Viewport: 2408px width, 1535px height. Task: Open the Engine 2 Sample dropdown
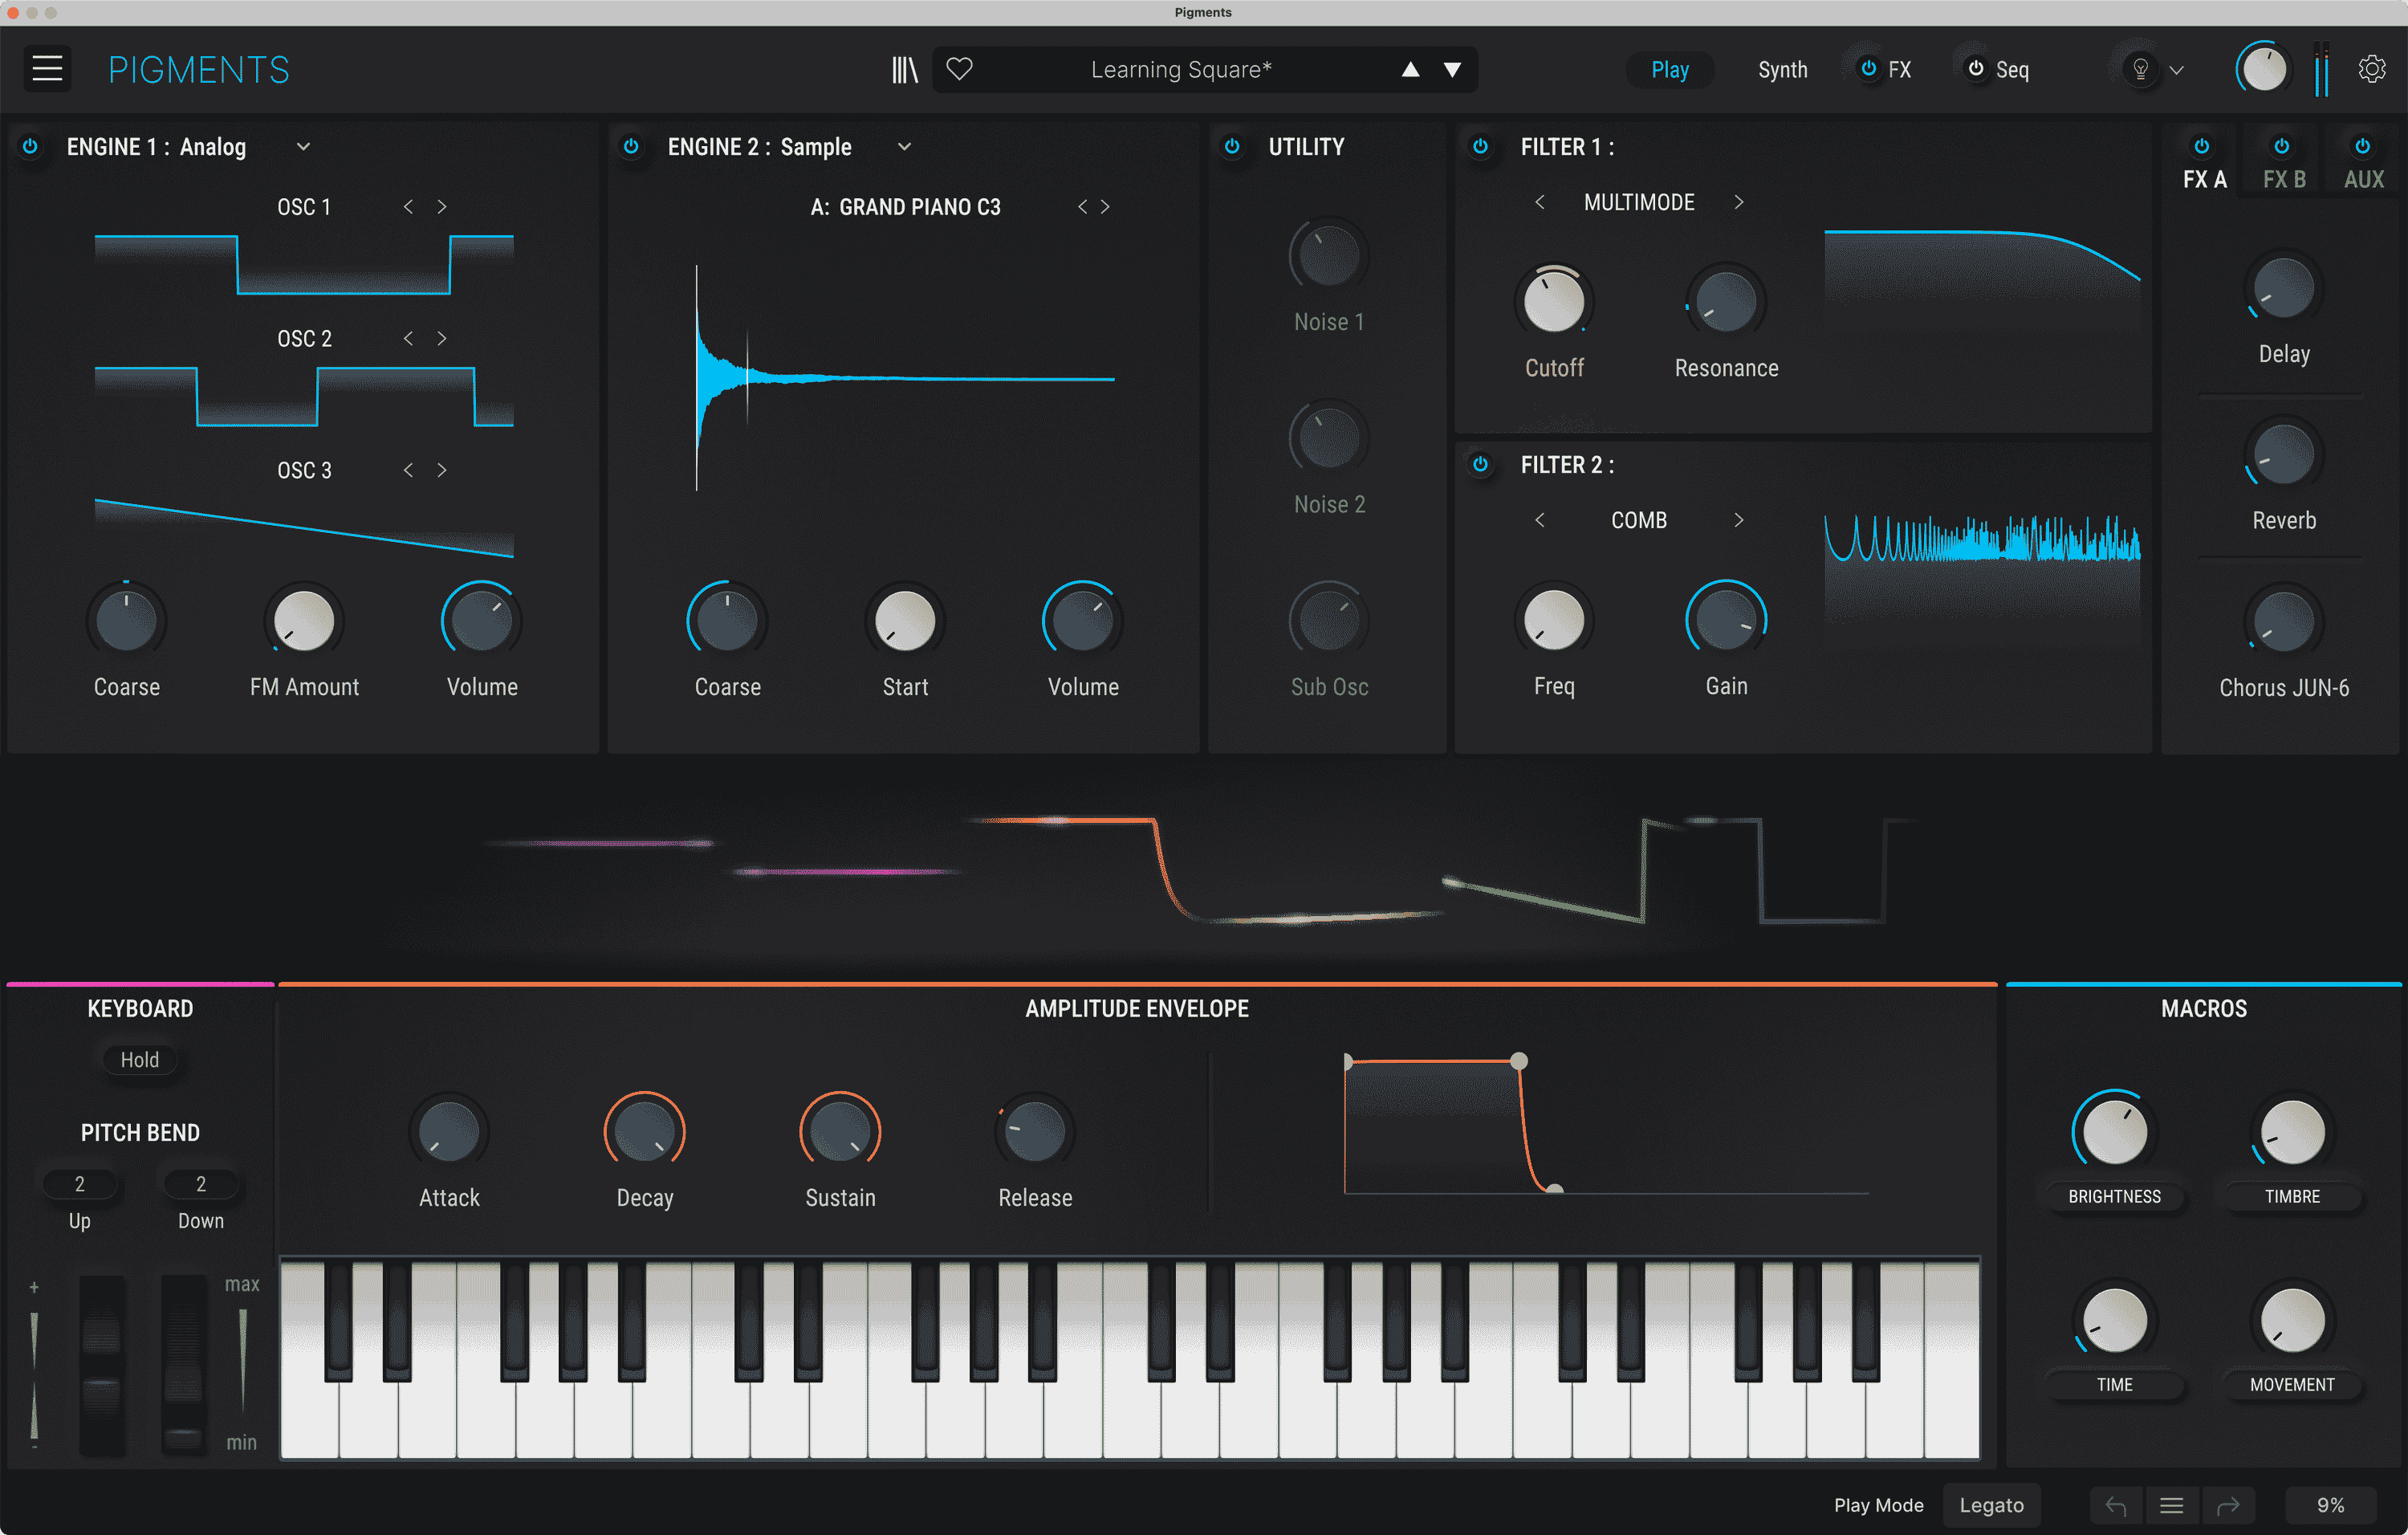[x=903, y=146]
